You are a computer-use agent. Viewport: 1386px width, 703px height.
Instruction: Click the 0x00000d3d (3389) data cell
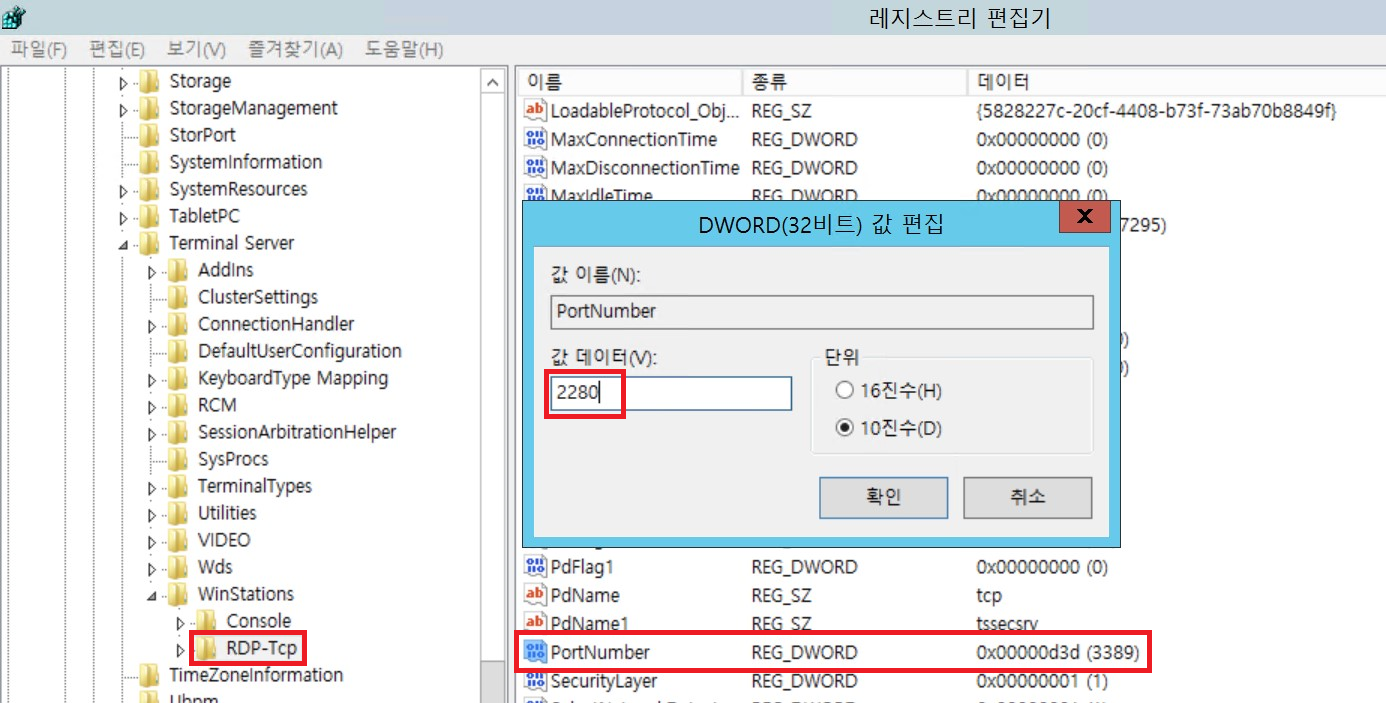tap(1059, 652)
